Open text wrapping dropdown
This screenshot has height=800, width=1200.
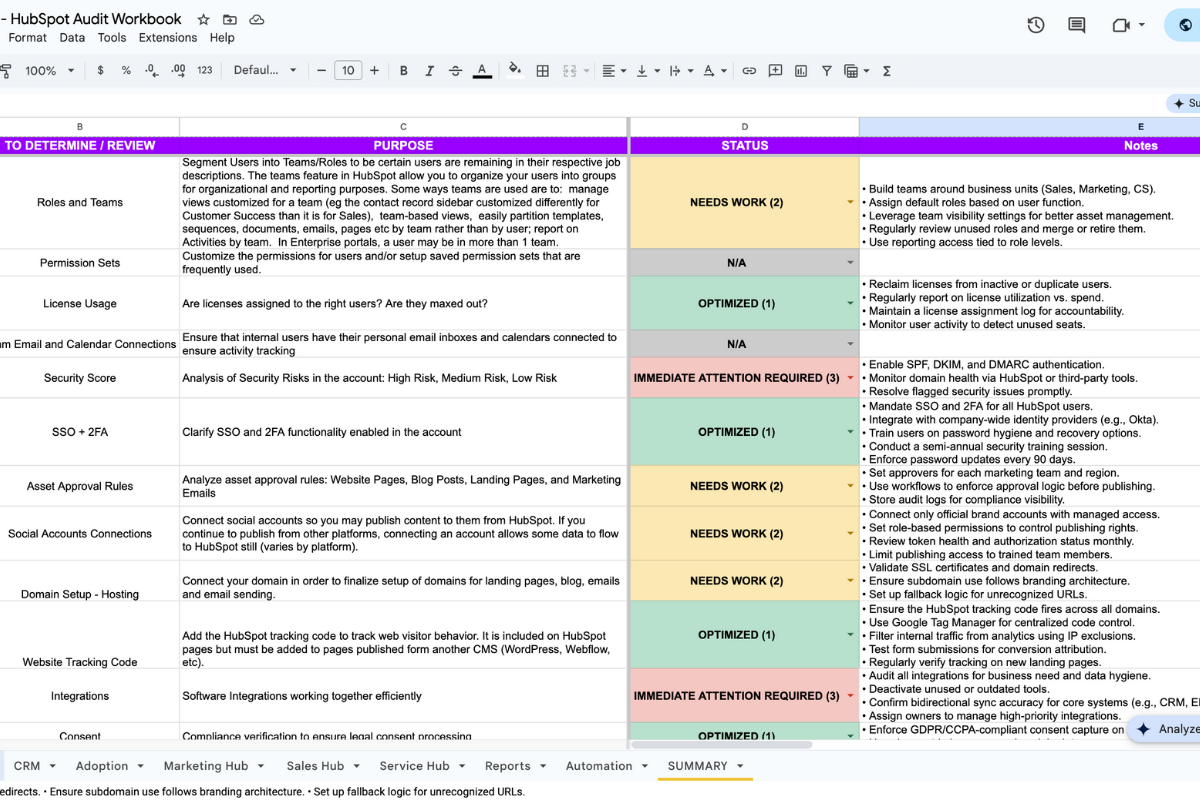point(680,71)
